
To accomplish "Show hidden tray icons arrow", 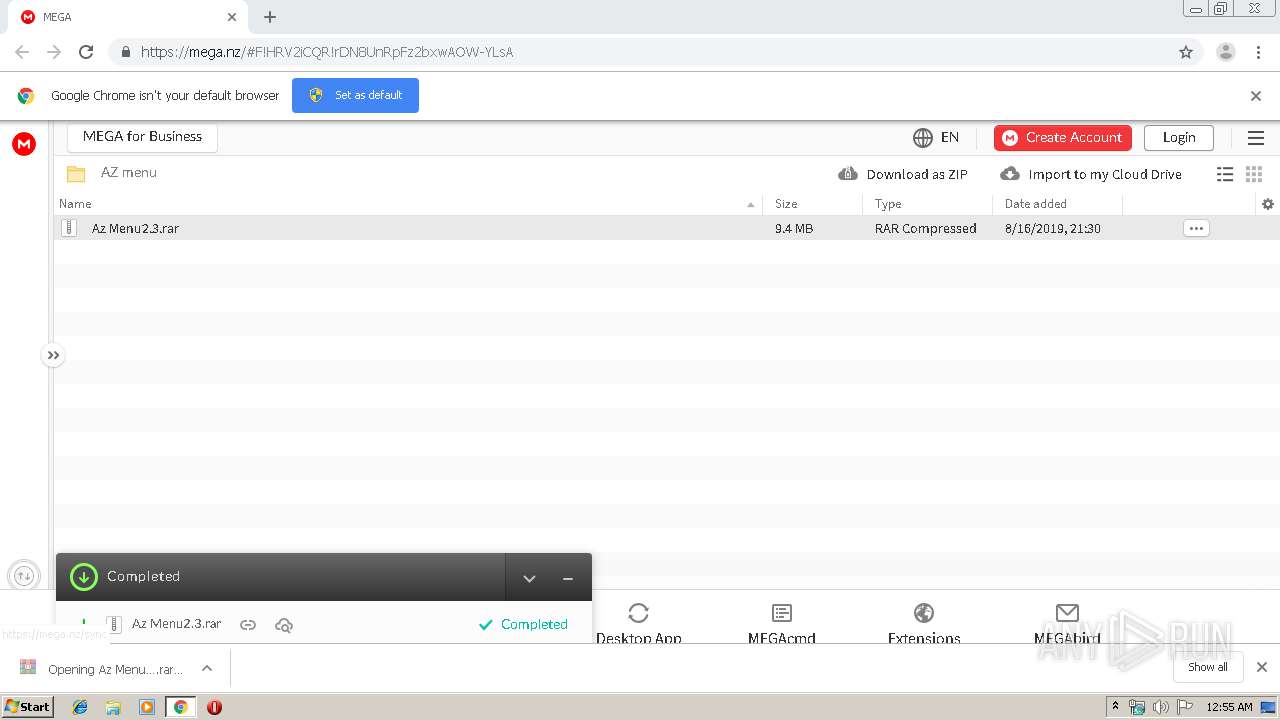I will (x=1116, y=707).
